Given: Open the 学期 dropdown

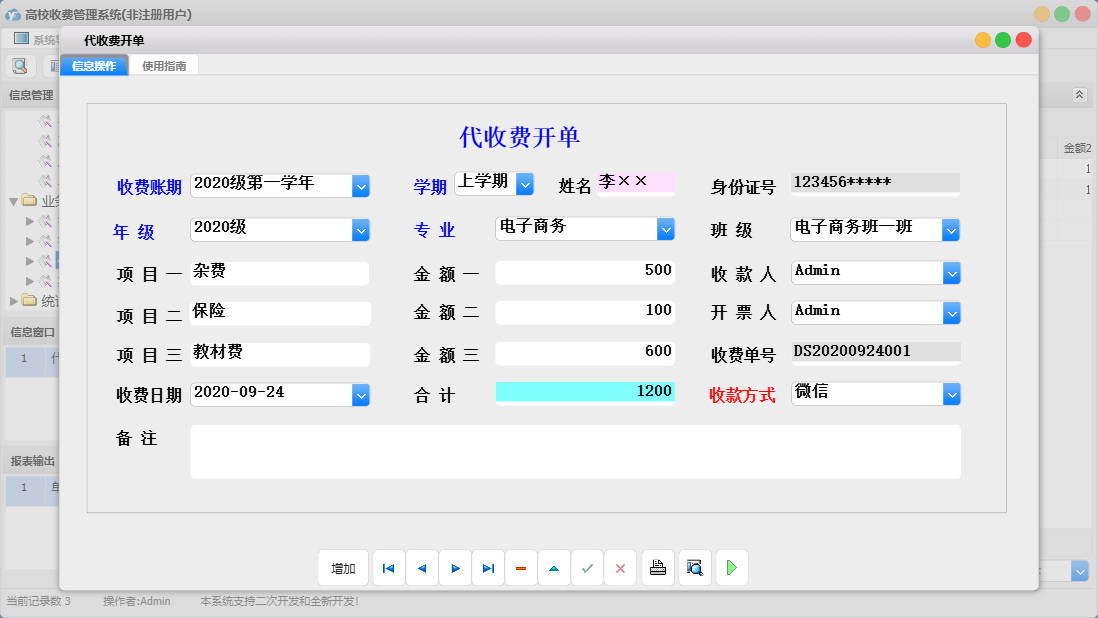Looking at the screenshot, I should [526, 183].
